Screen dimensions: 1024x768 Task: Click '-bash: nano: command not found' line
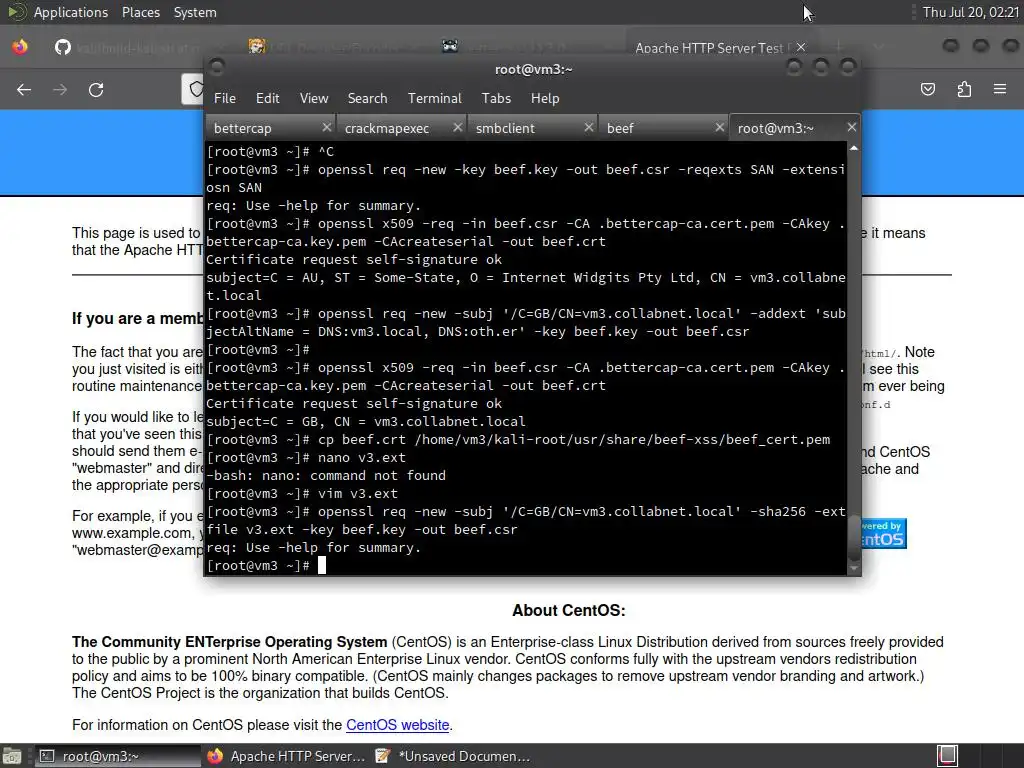click(x=326, y=475)
